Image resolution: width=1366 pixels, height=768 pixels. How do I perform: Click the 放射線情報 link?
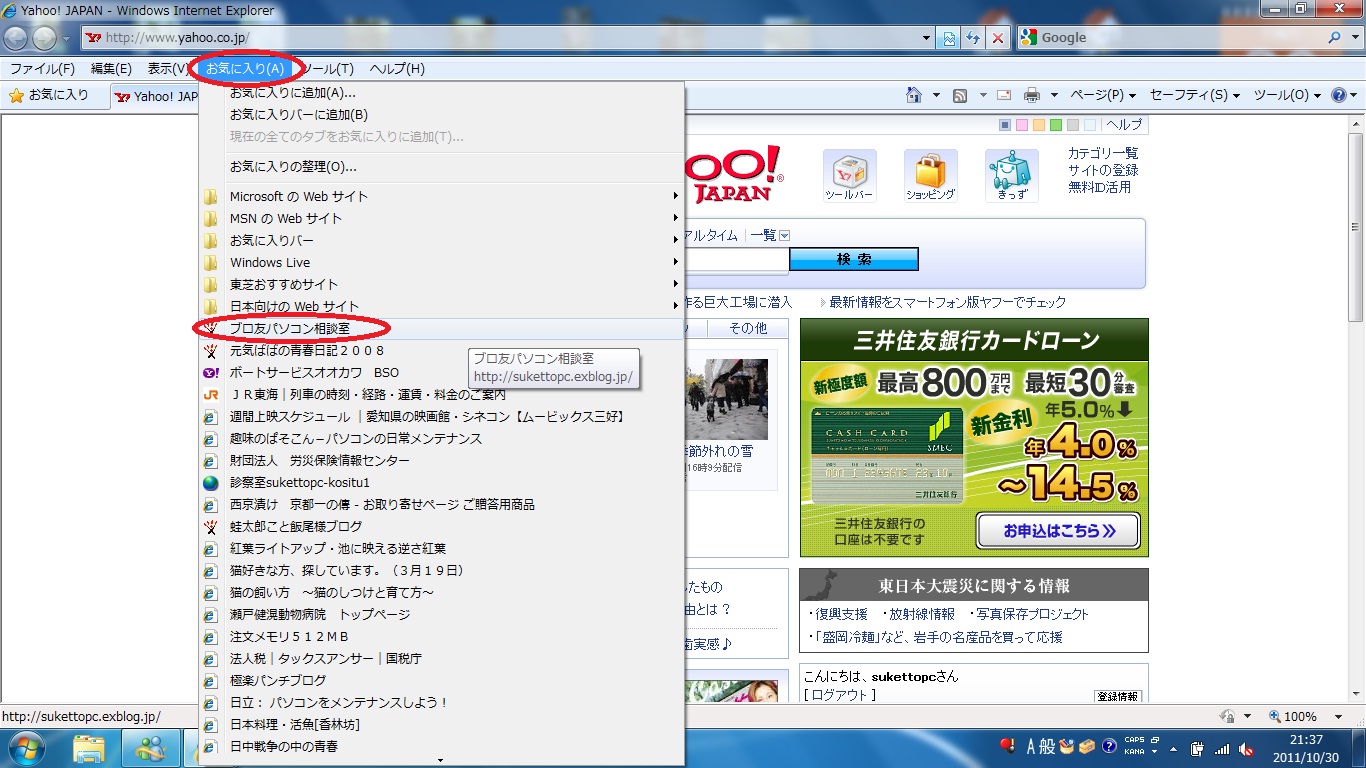click(x=921, y=614)
